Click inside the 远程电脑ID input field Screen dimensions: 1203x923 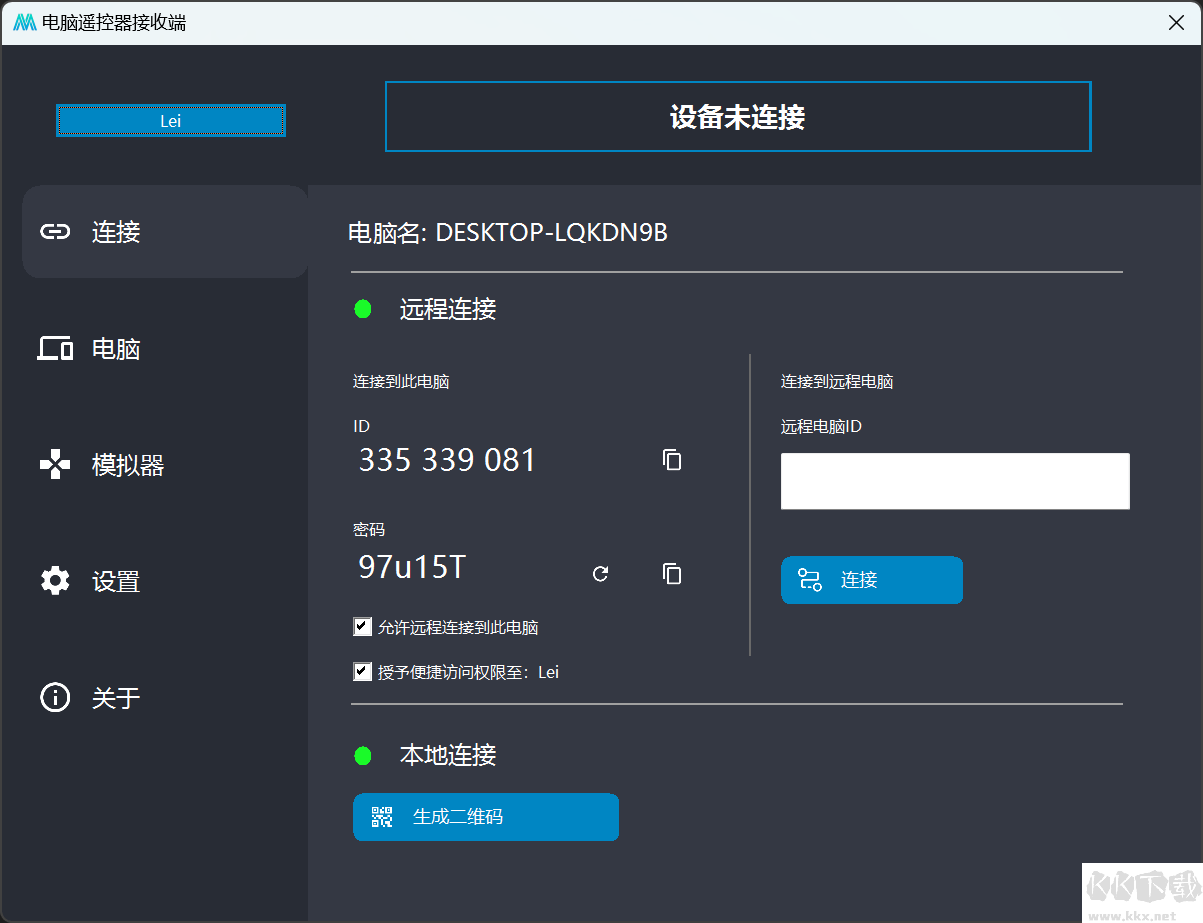(954, 481)
